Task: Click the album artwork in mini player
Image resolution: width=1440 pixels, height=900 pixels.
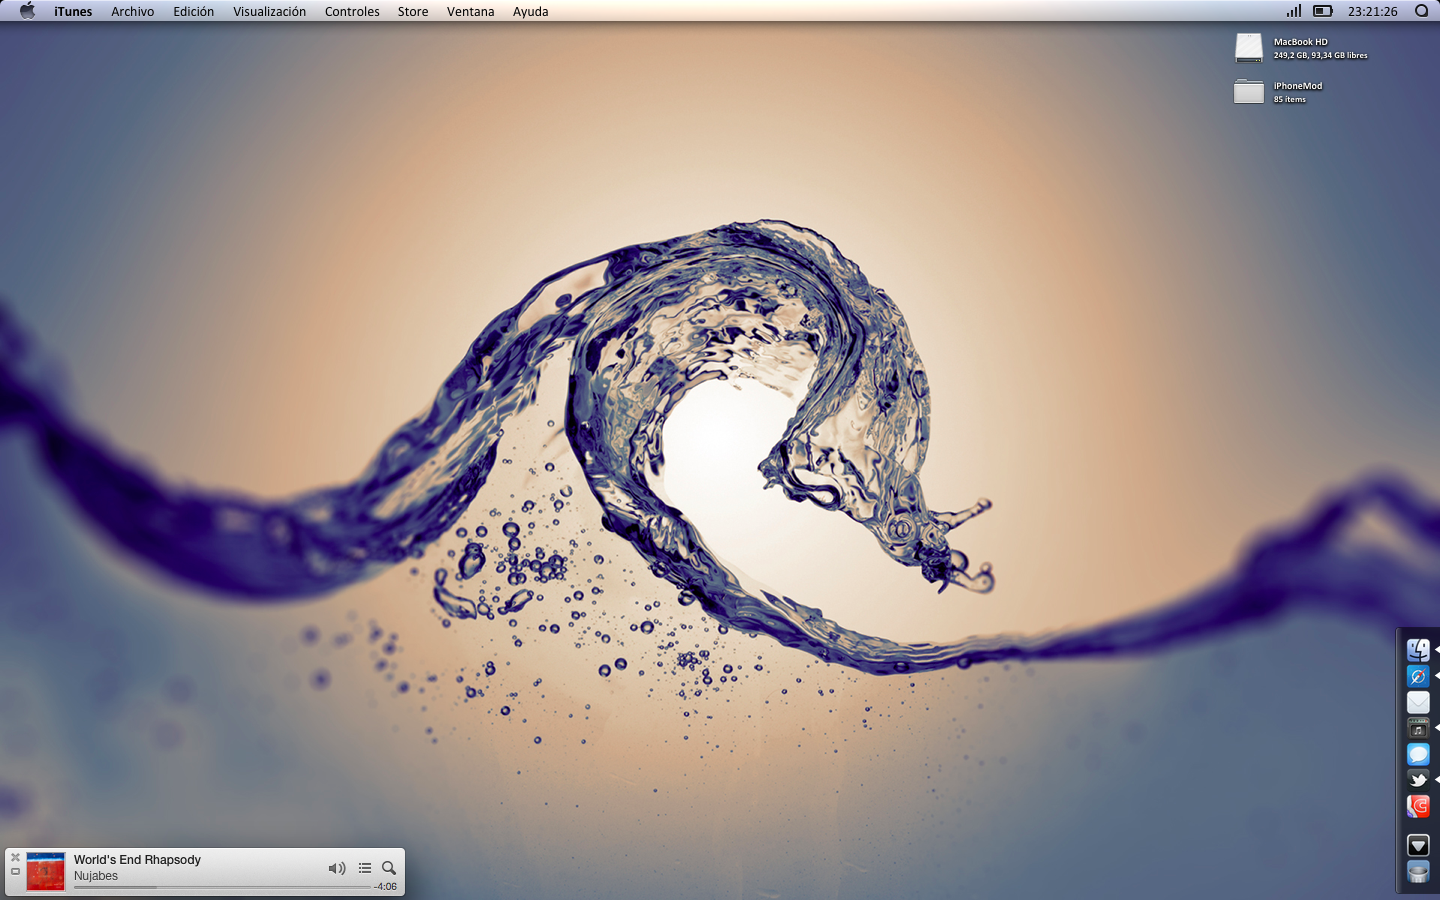Action: point(45,872)
